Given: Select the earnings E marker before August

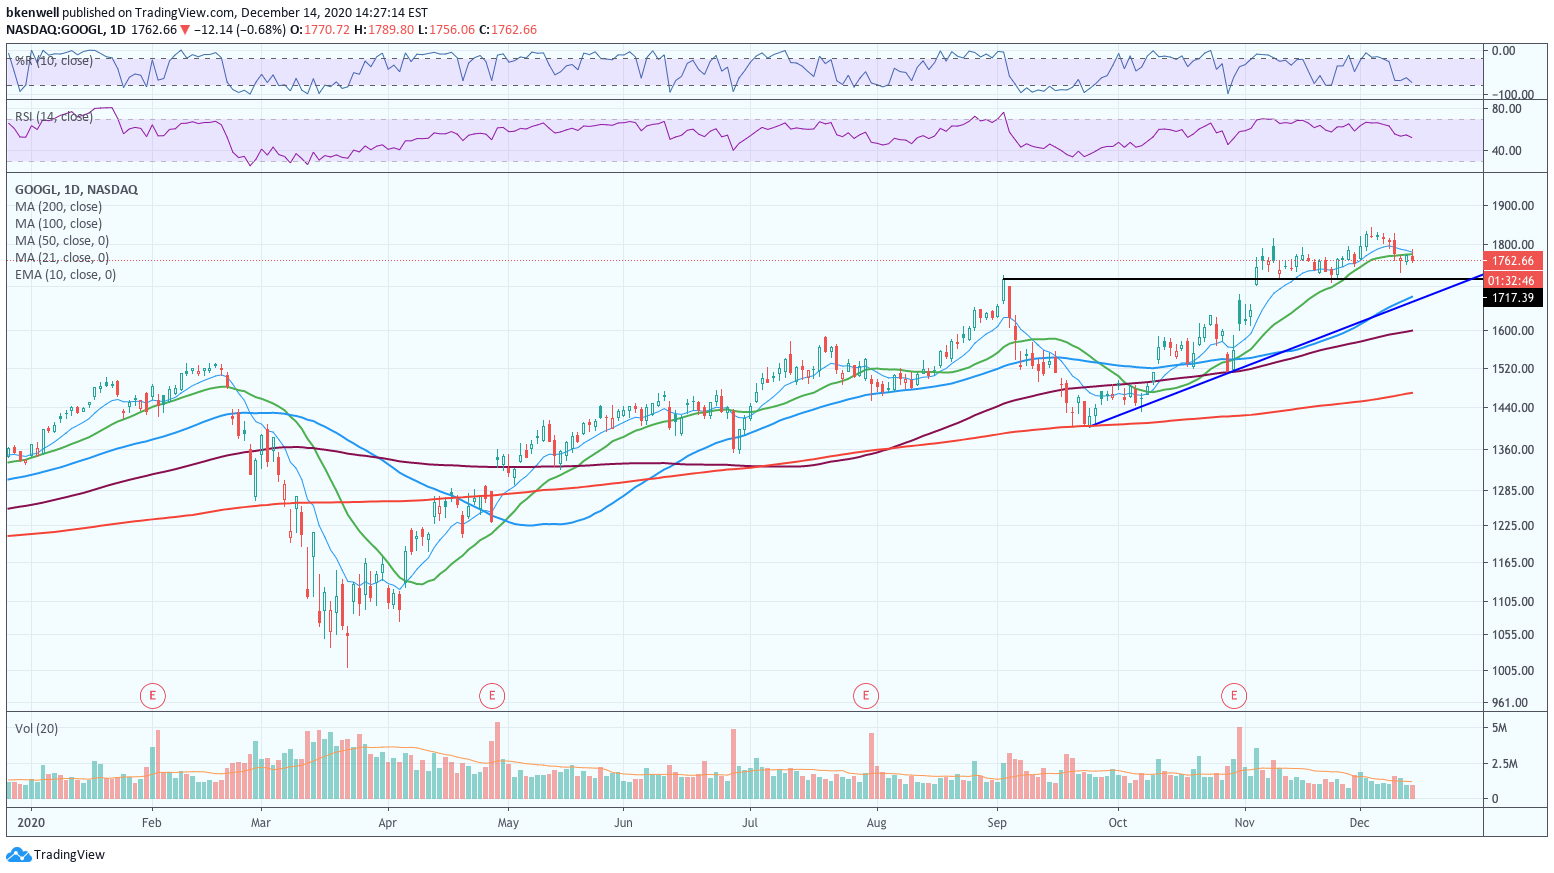Looking at the screenshot, I should (865, 695).
